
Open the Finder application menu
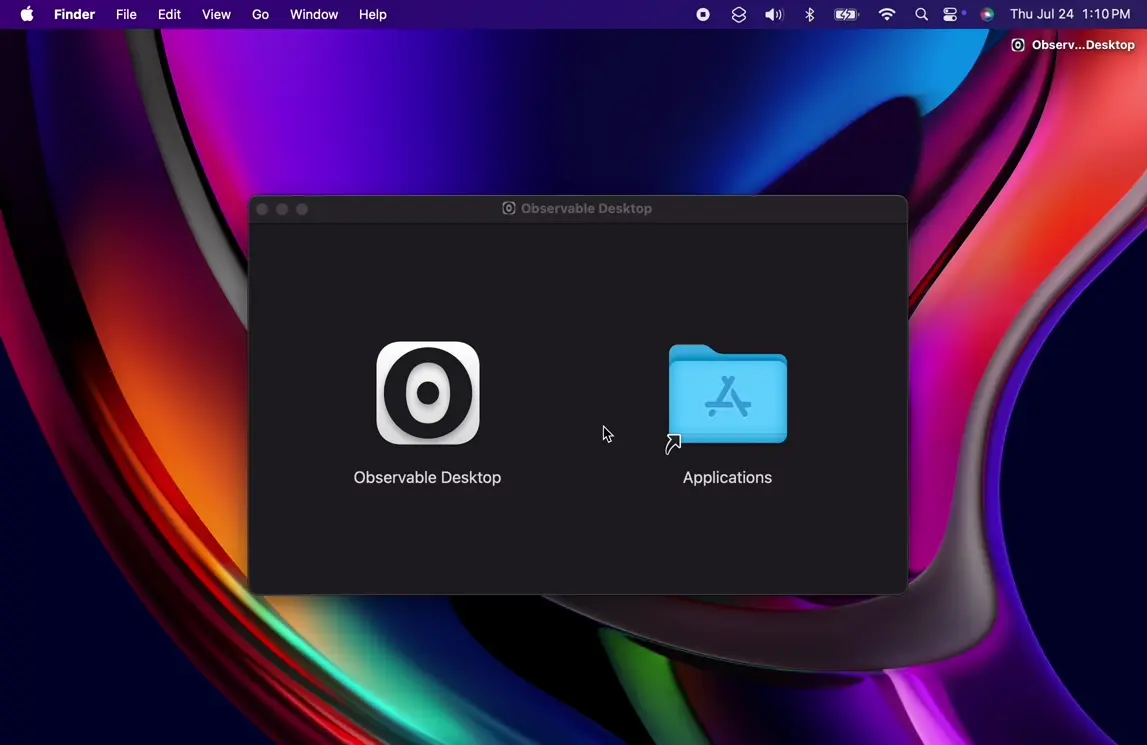pyautogui.click(x=74, y=15)
